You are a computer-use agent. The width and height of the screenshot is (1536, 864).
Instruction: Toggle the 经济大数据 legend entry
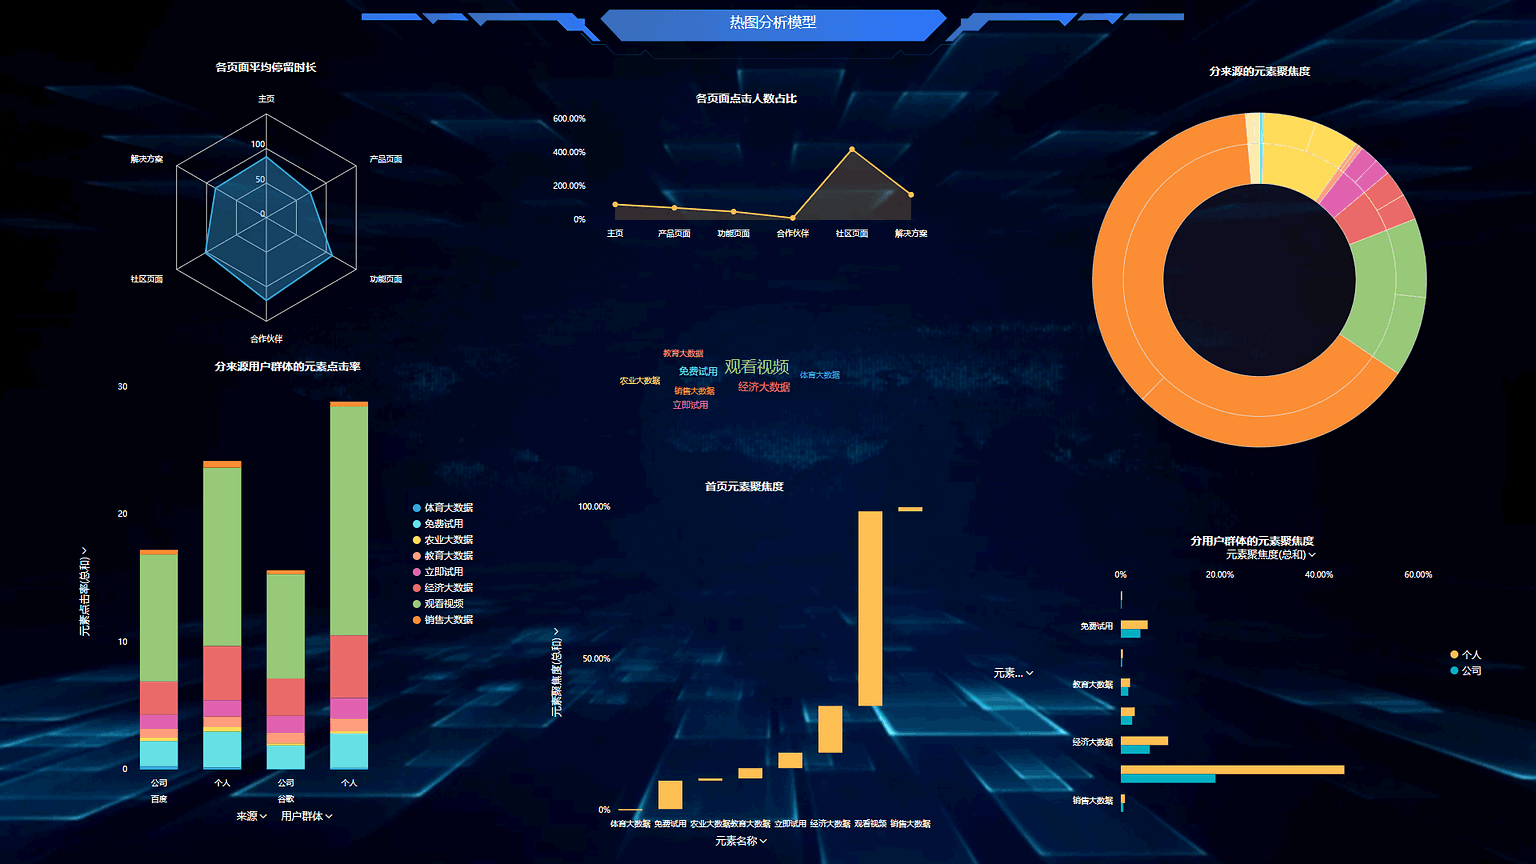pyautogui.click(x=443, y=588)
